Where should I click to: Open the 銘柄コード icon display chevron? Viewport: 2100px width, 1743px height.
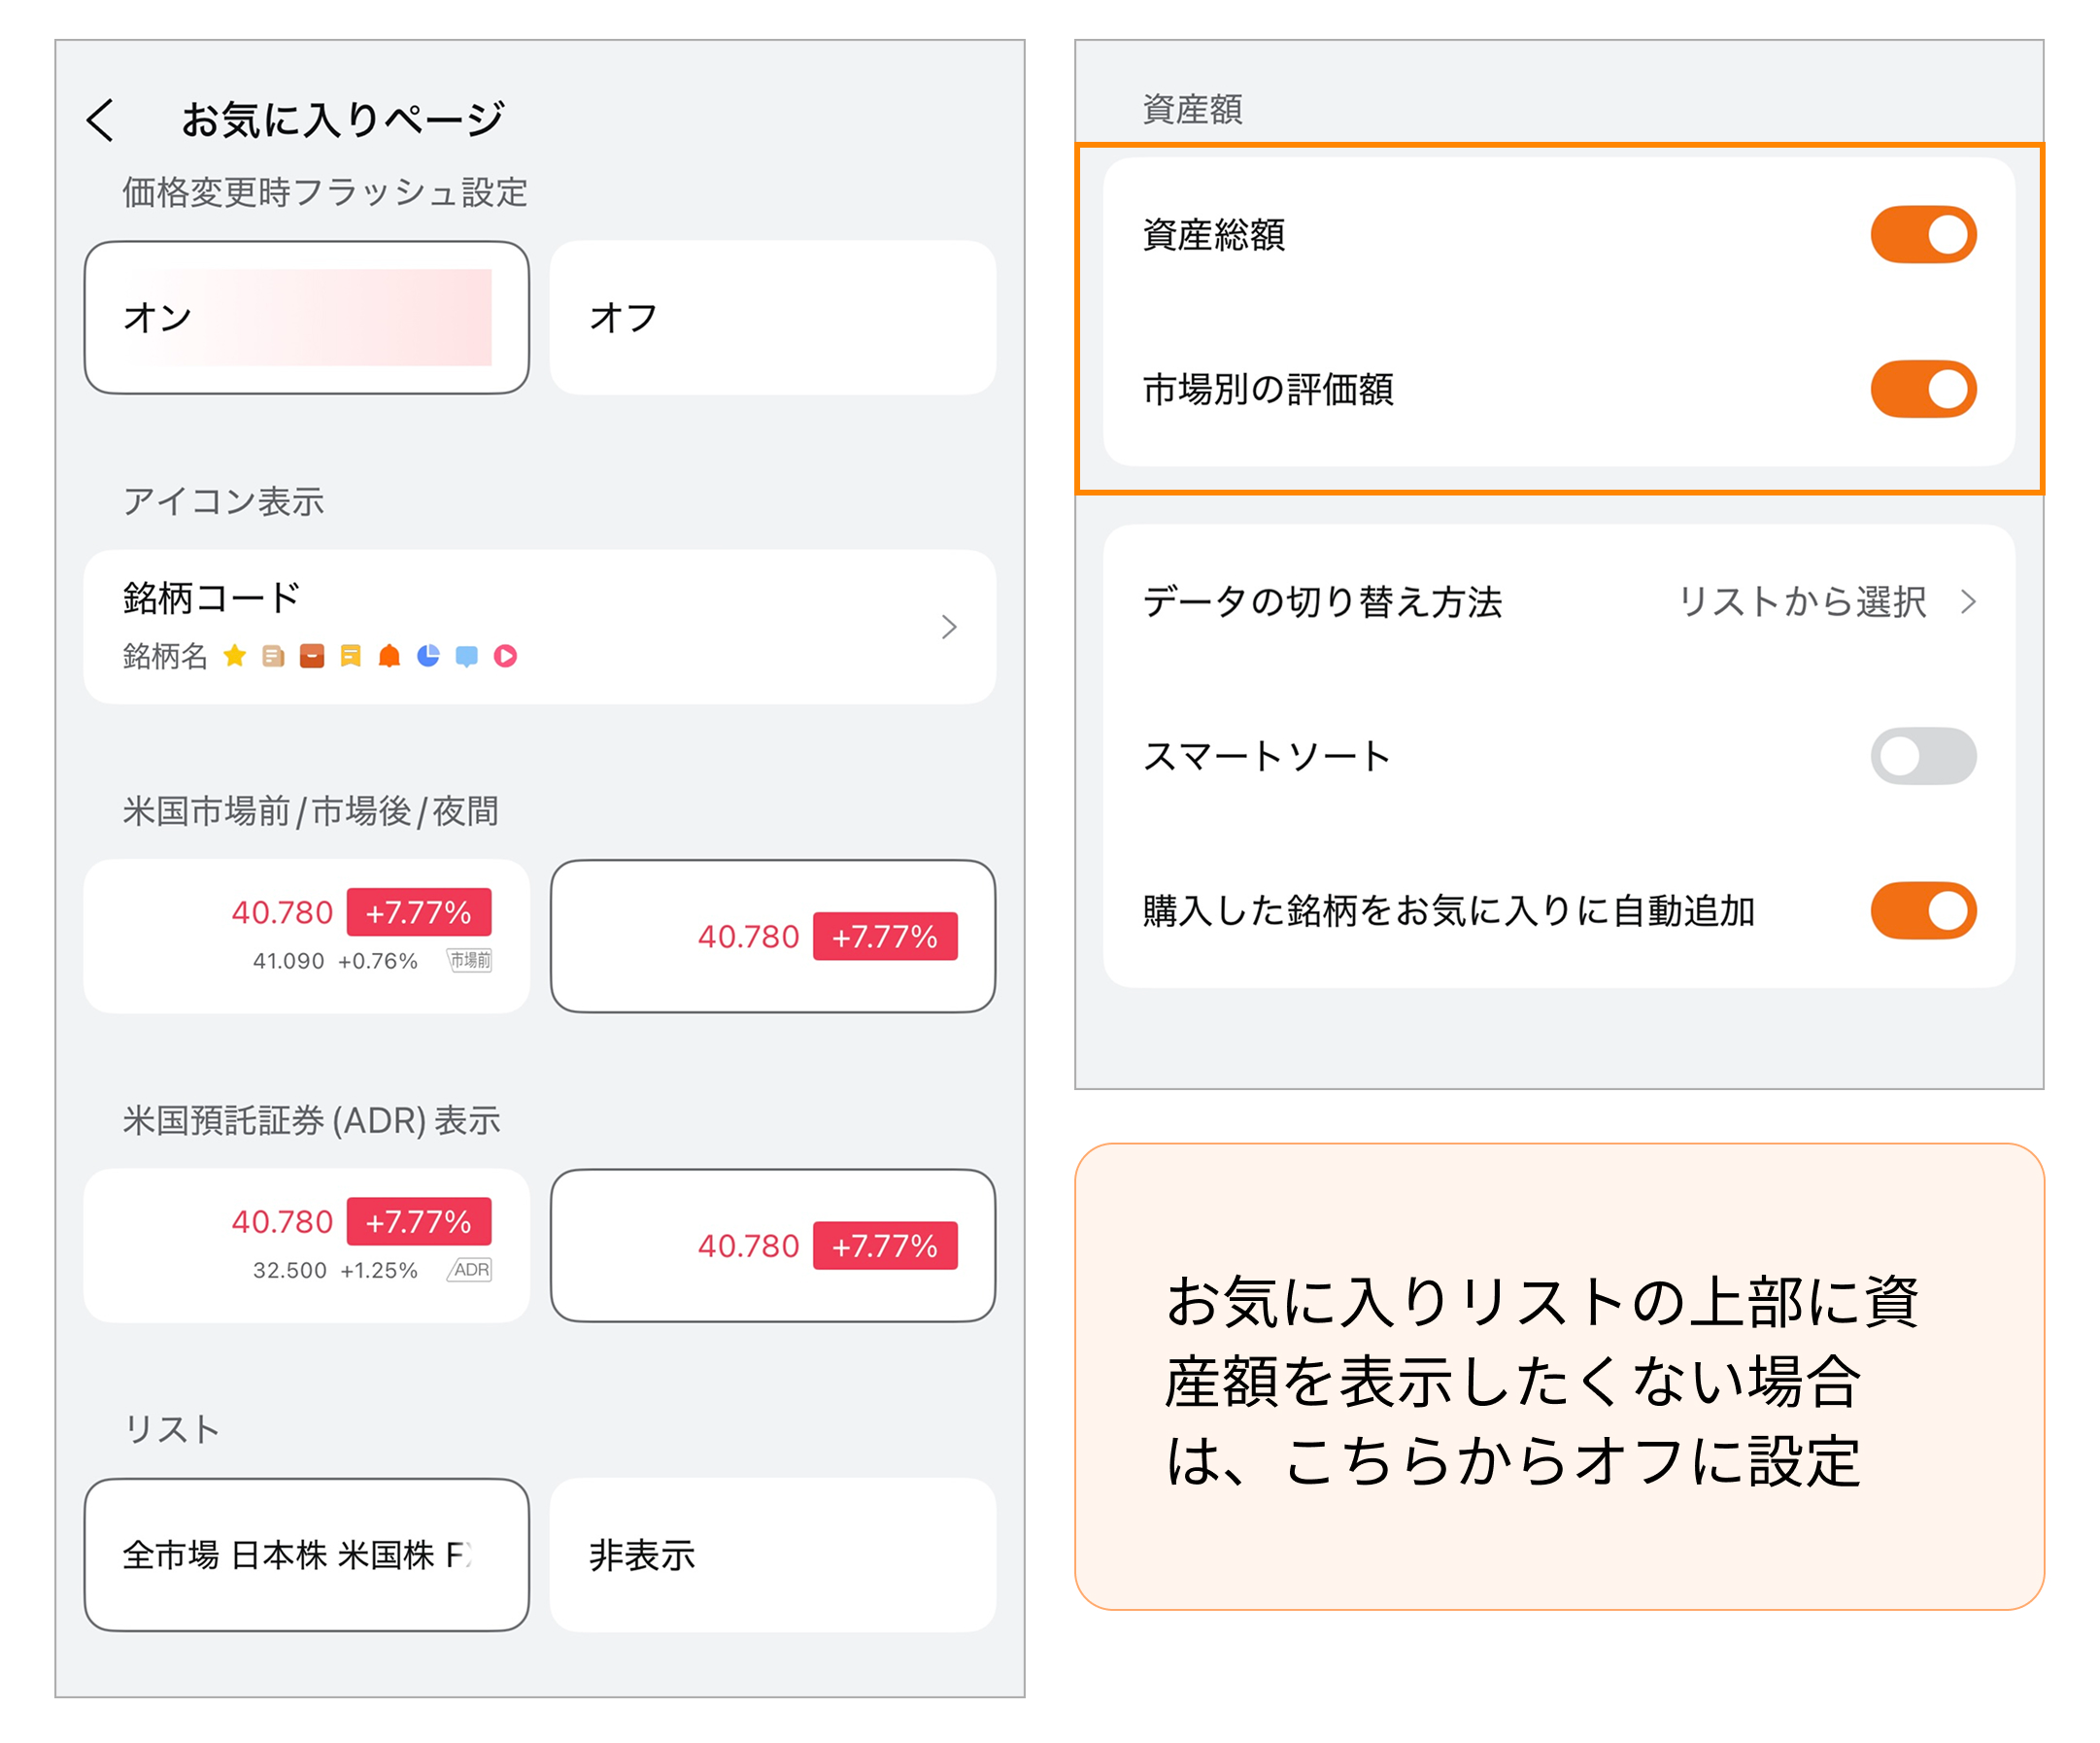tap(949, 627)
